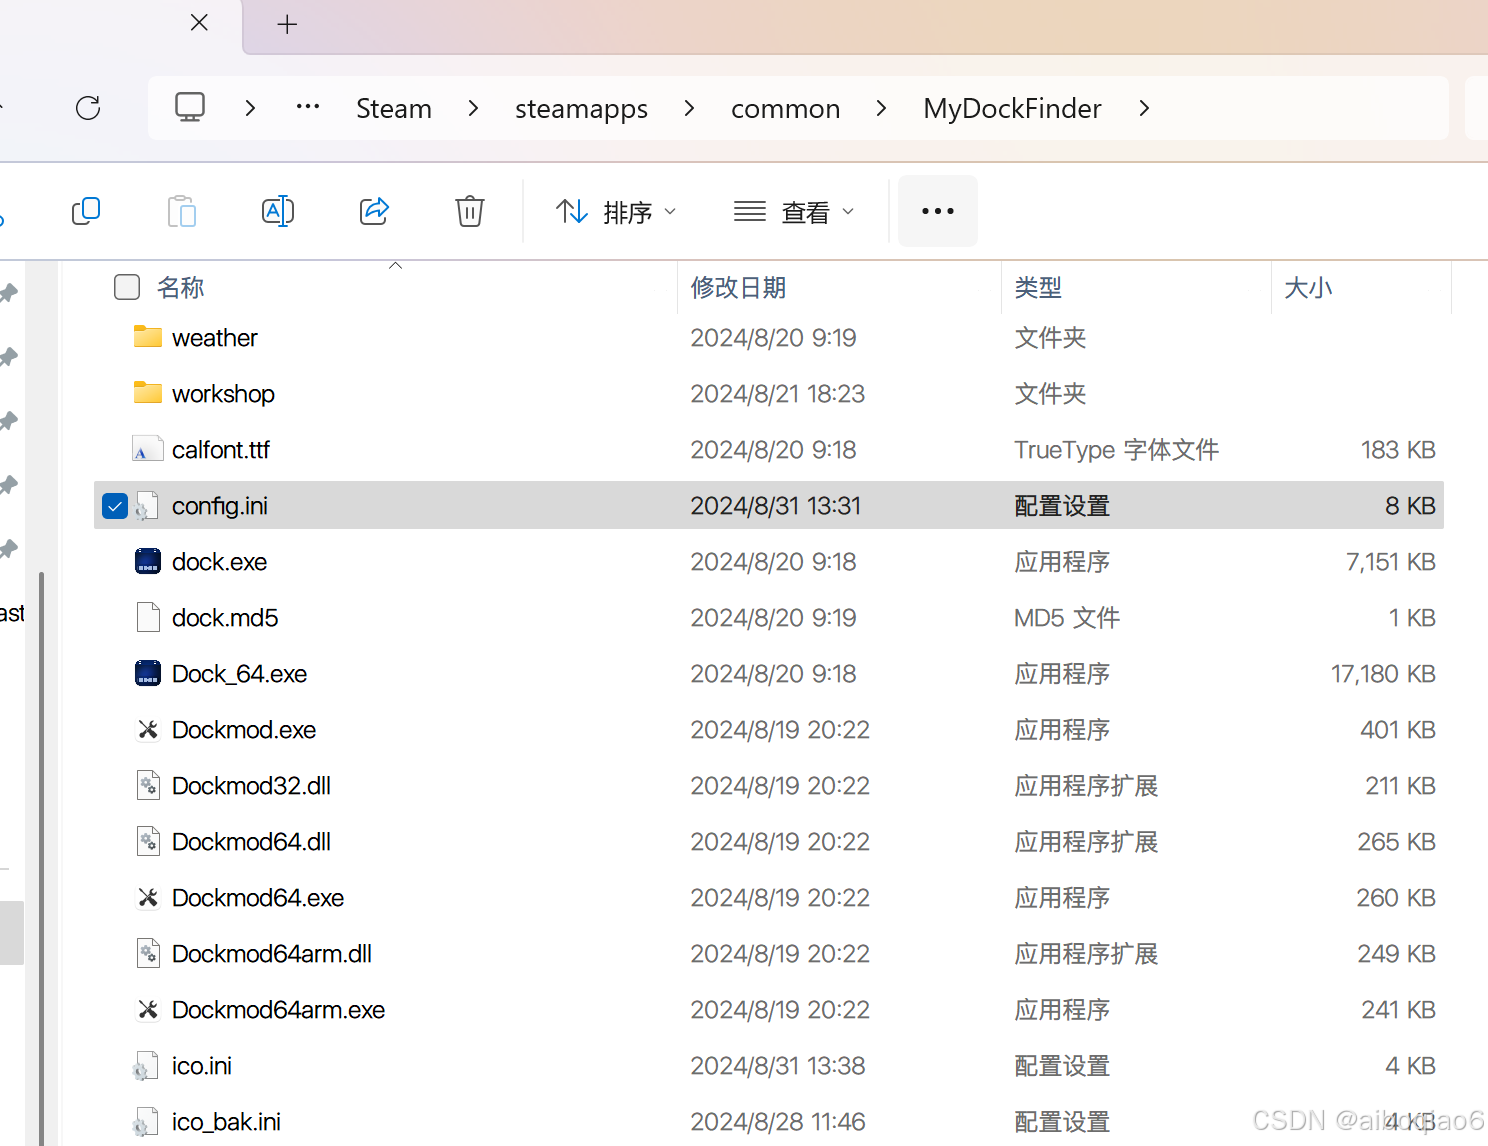Viewport: 1488px width, 1146px height.
Task: Click the ico.ini file icon
Action: coord(146,1066)
